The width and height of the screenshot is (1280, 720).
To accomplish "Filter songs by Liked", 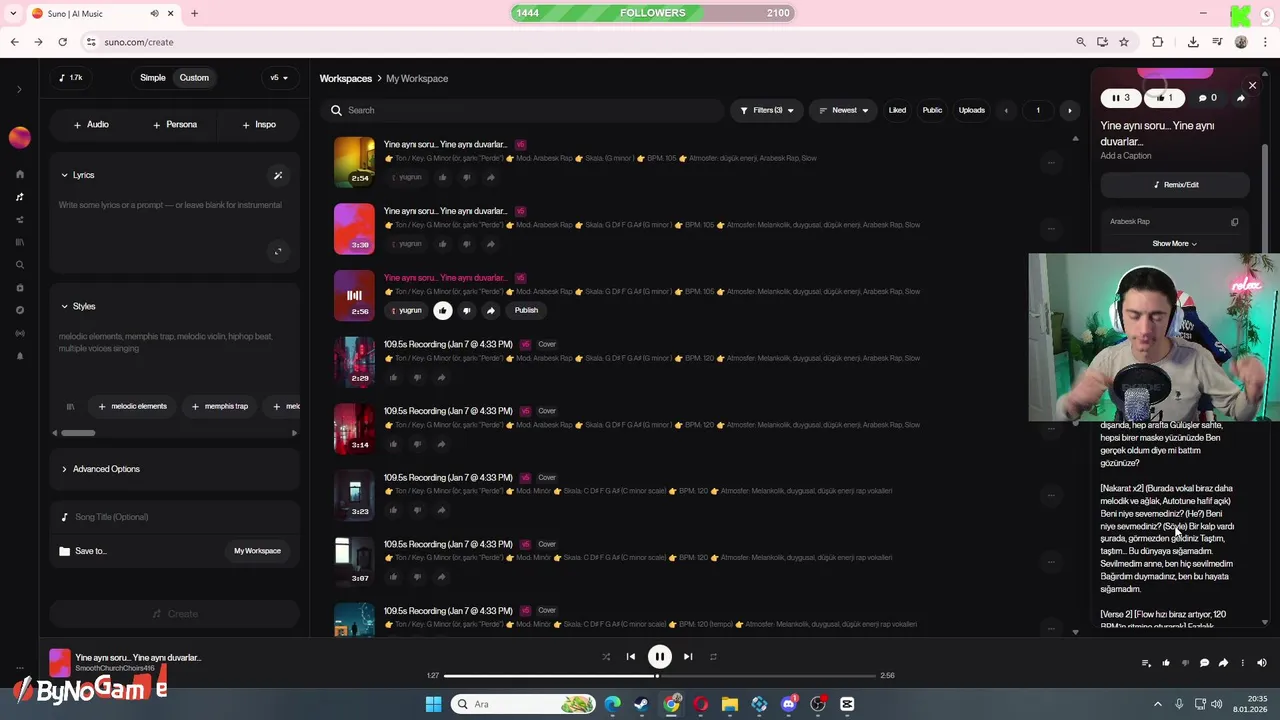I will [897, 110].
